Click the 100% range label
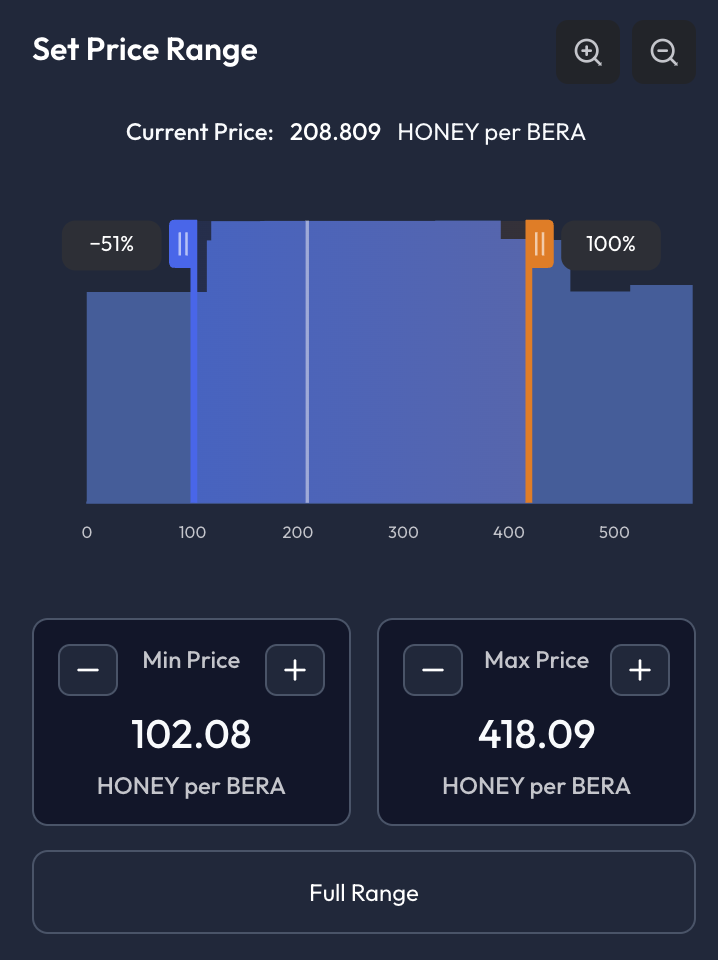 (610, 244)
